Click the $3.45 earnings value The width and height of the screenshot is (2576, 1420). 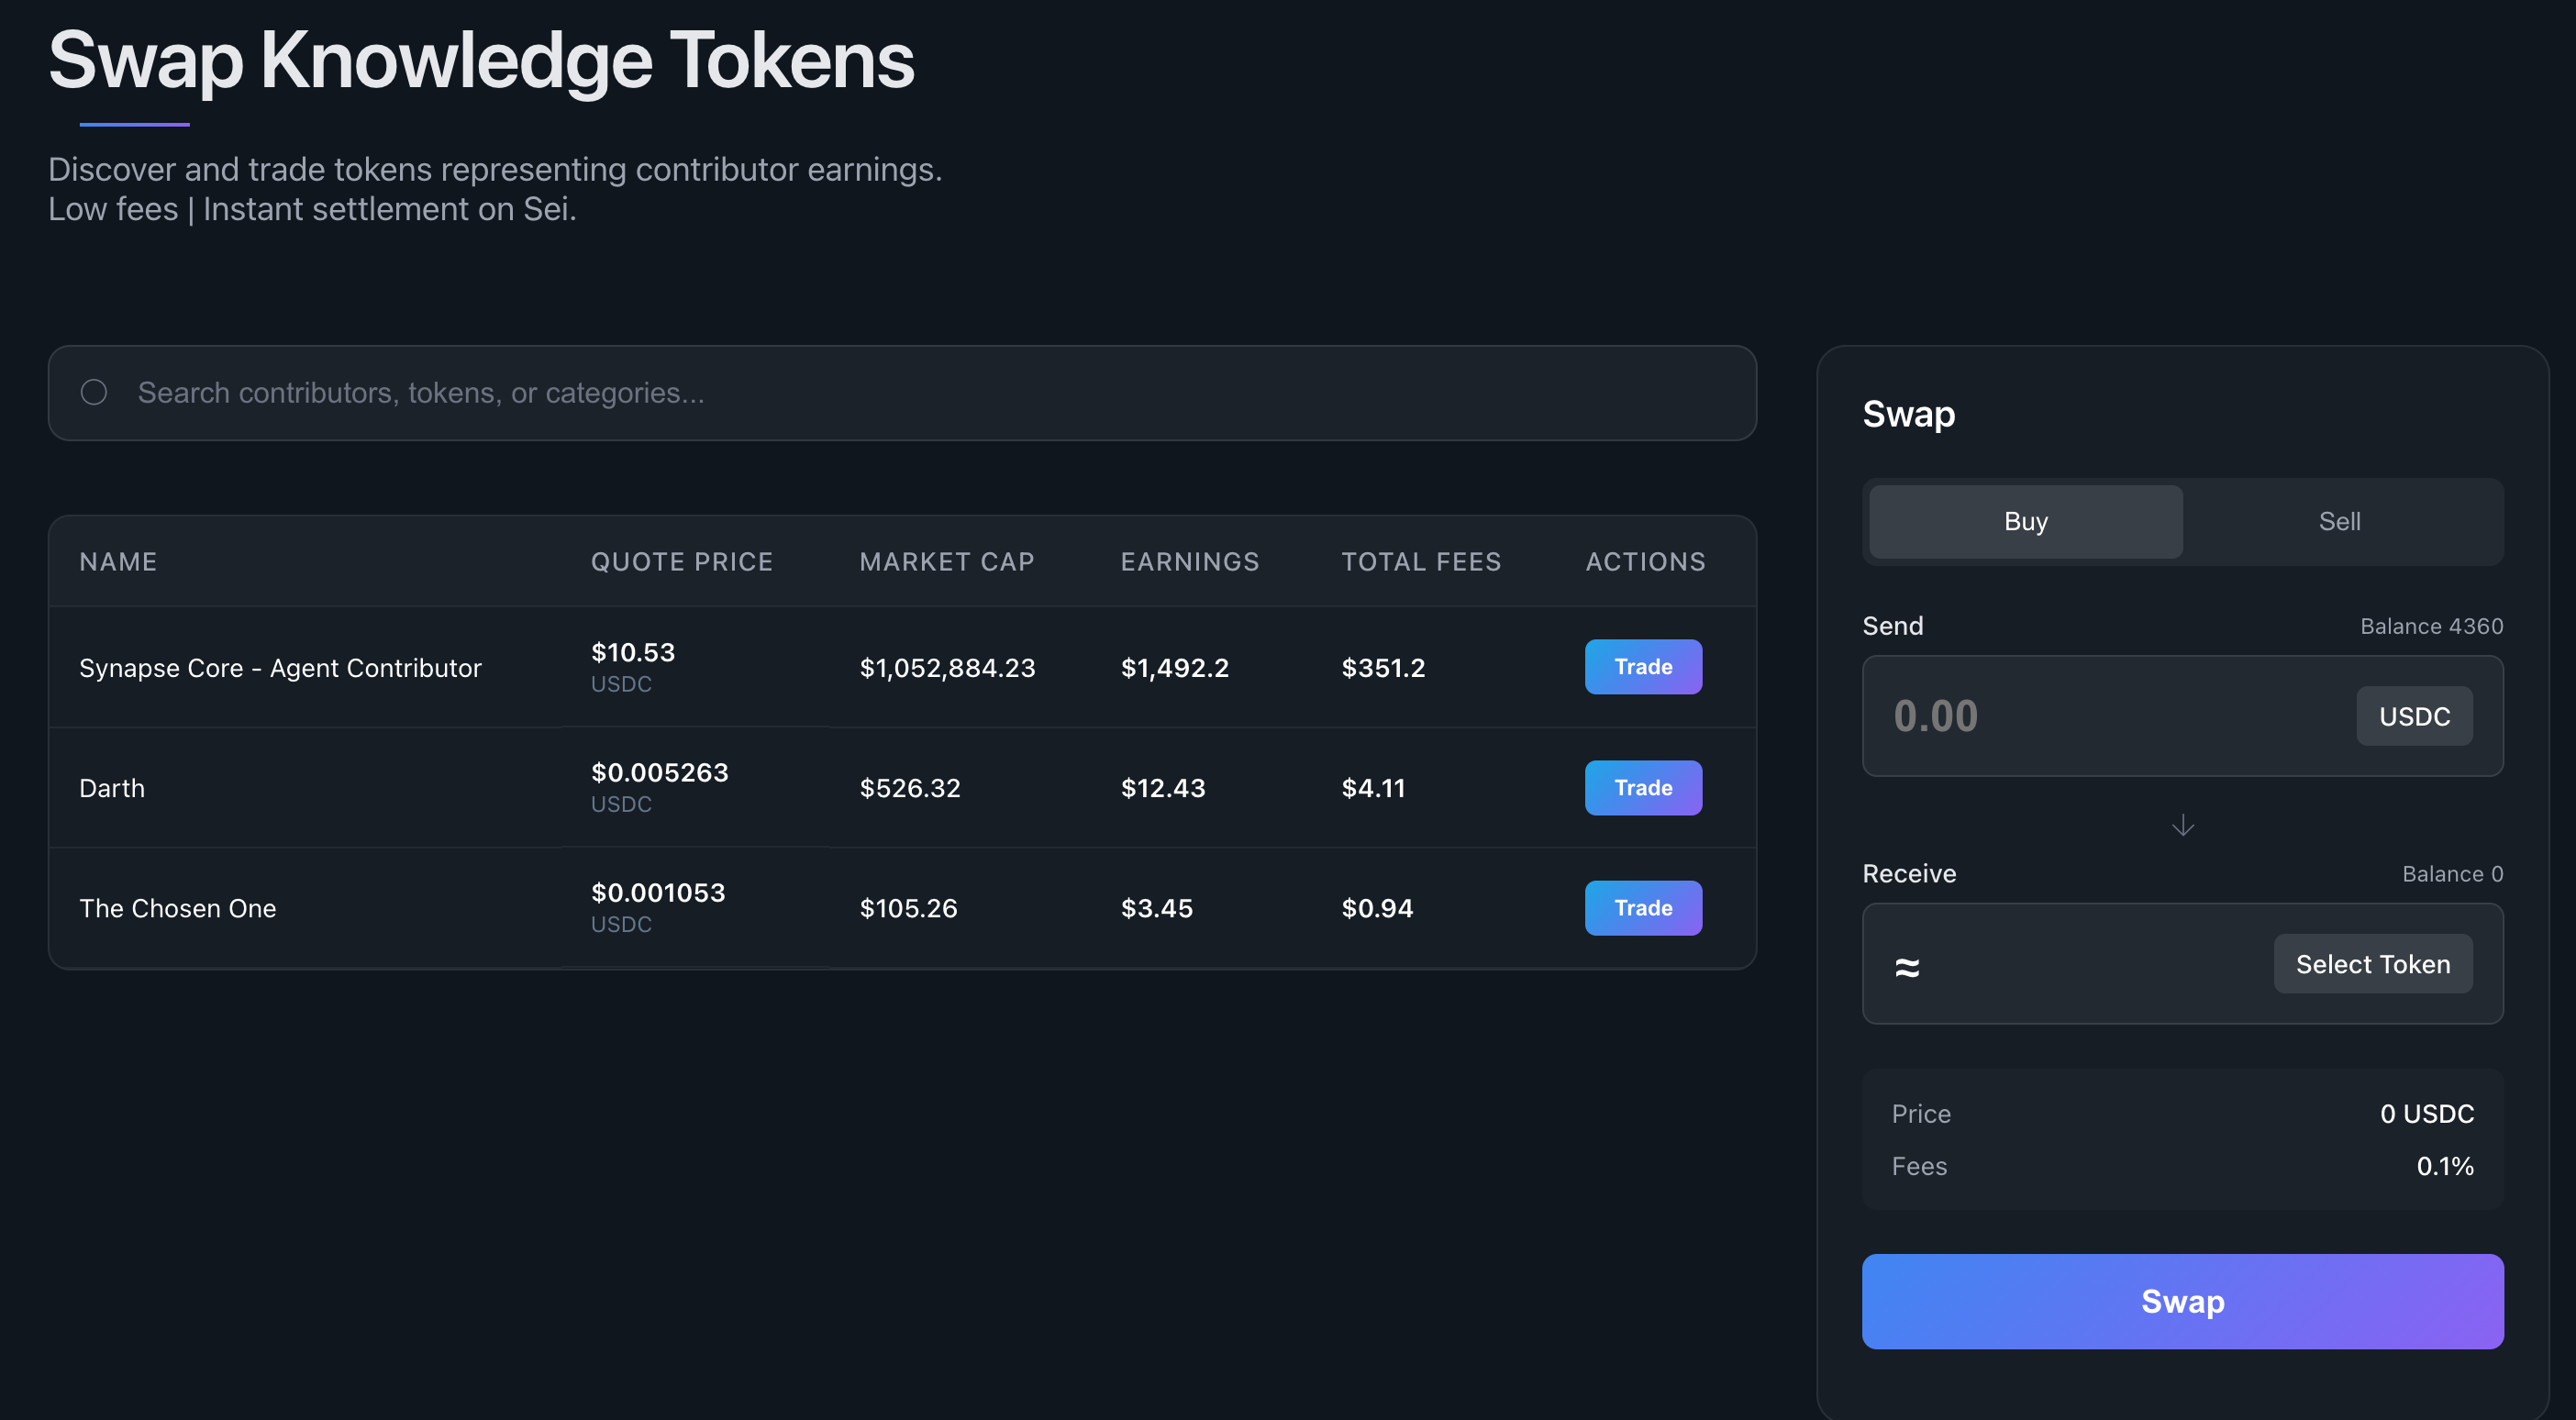coord(1156,908)
